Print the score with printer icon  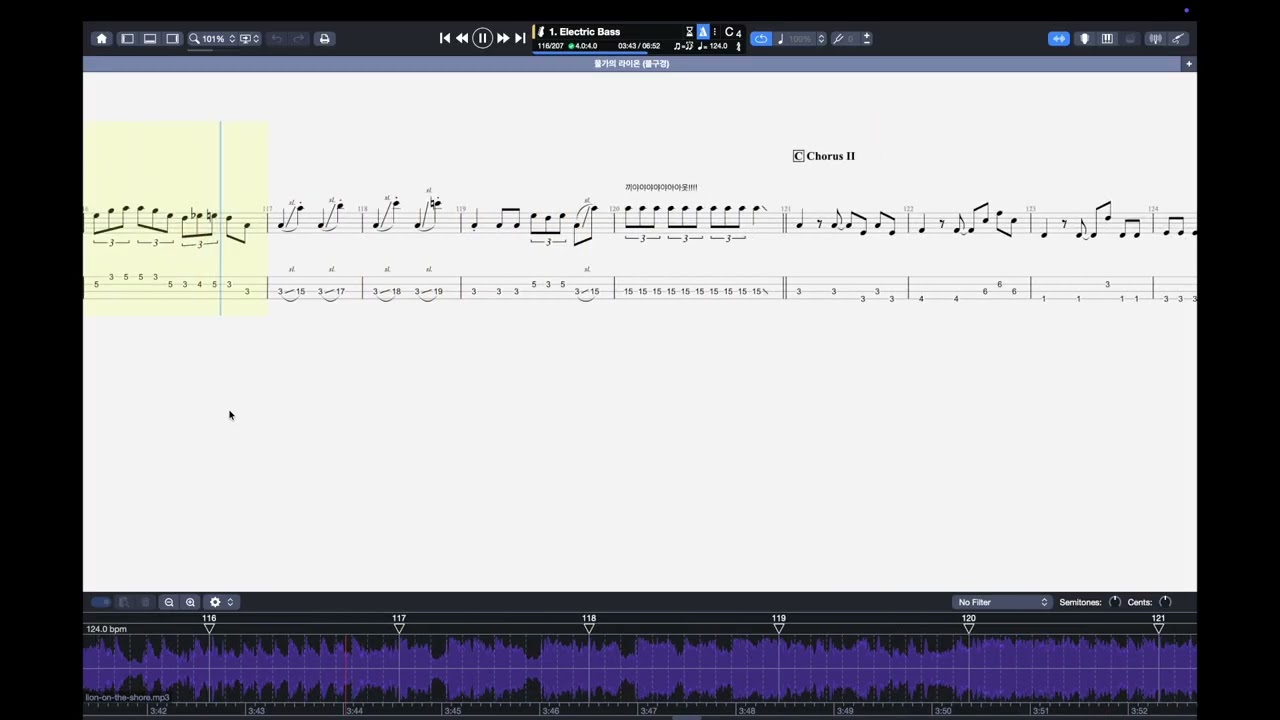[x=324, y=39]
